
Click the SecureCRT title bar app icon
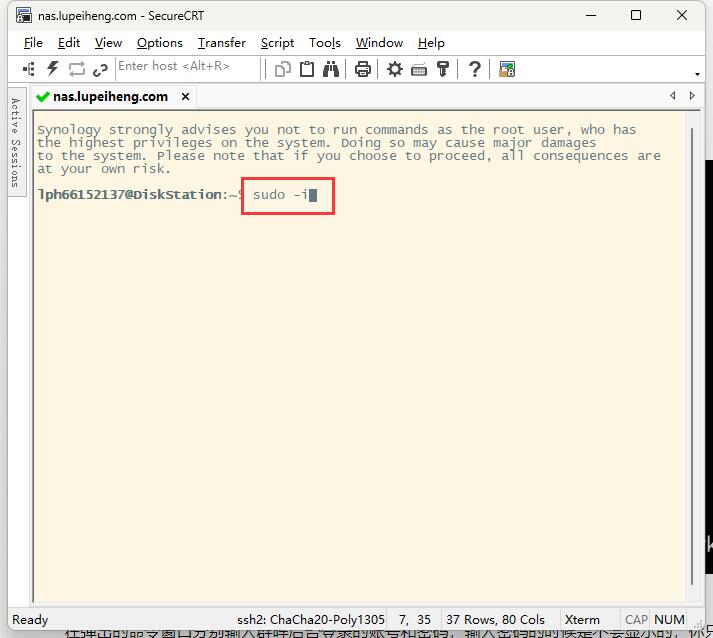[24, 15]
